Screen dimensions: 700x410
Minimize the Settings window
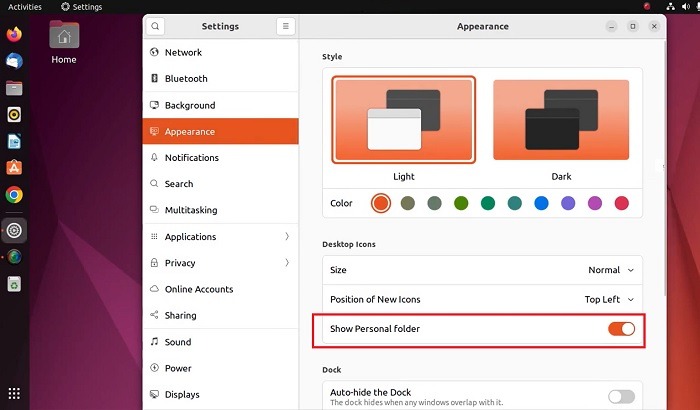click(612, 26)
